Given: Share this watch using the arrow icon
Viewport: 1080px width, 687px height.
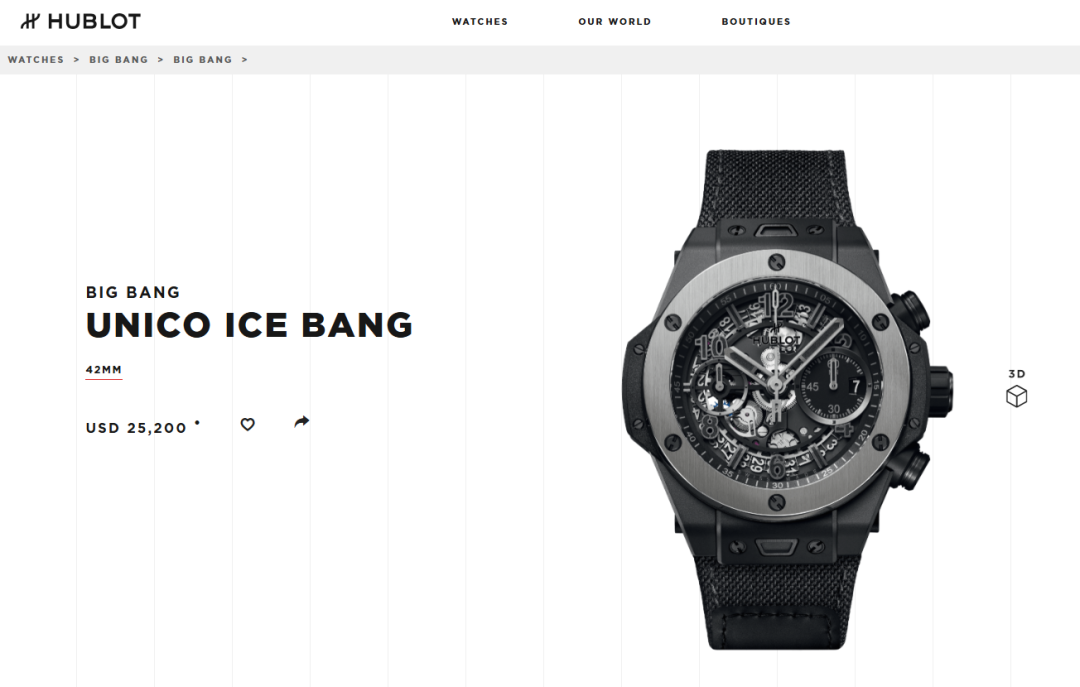Looking at the screenshot, I should (302, 422).
